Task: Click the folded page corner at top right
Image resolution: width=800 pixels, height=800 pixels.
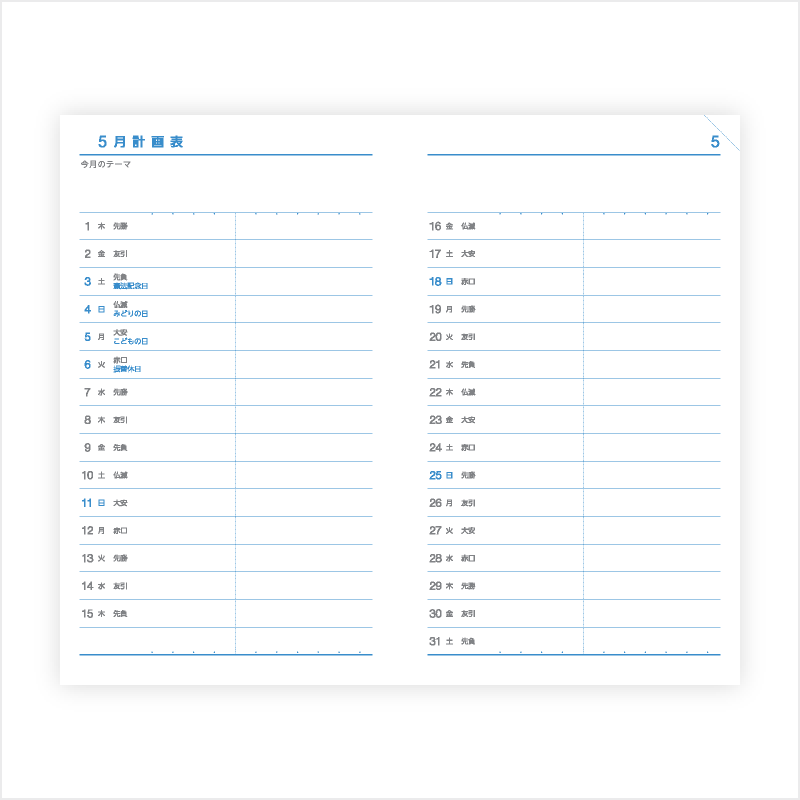Action: tap(723, 133)
